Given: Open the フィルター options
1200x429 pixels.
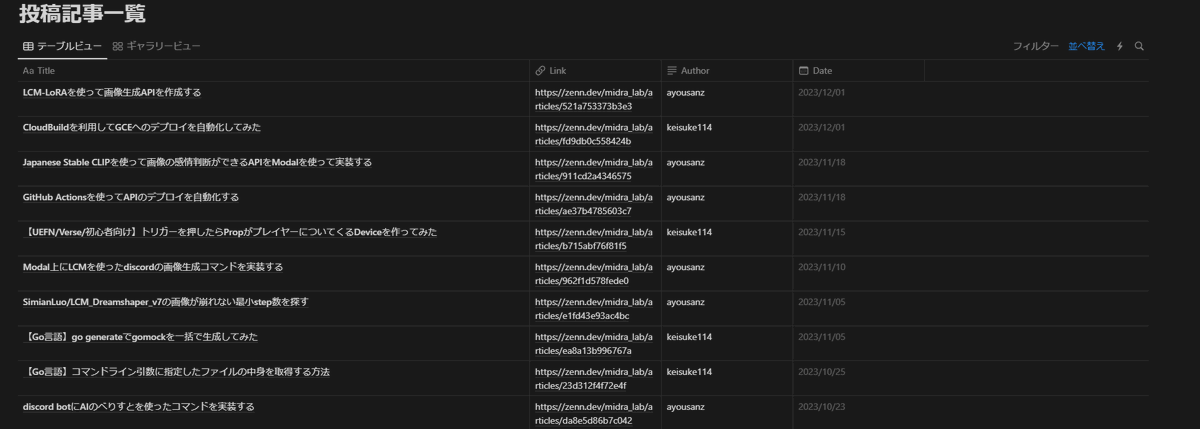Looking at the screenshot, I should (x=1035, y=46).
